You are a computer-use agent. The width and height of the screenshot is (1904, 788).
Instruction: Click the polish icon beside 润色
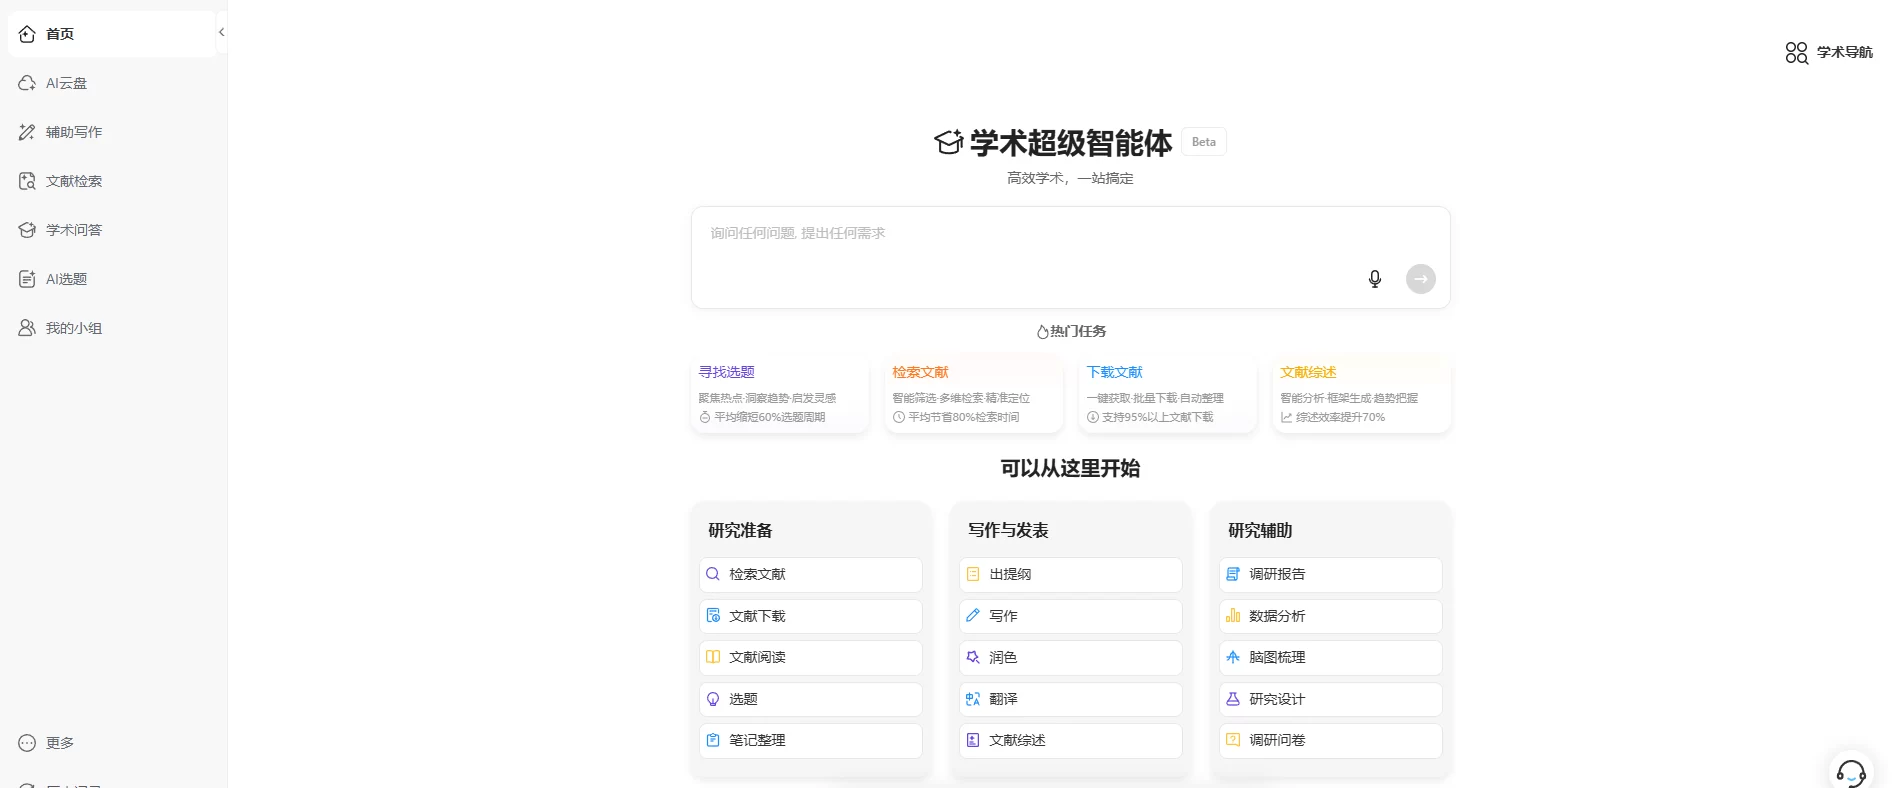pos(973,657)
